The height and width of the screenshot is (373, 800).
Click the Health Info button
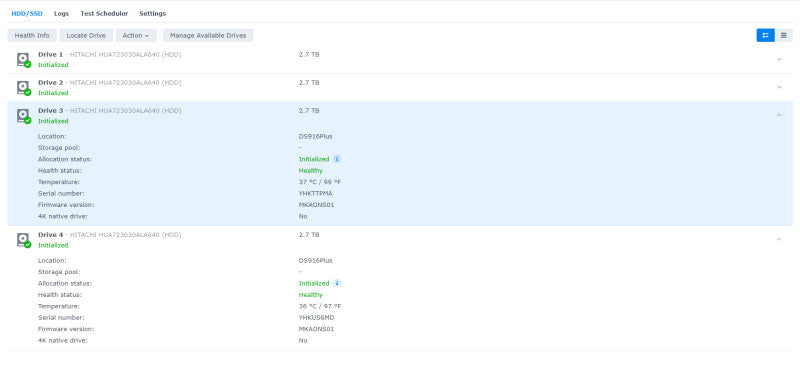coord(32,35)
